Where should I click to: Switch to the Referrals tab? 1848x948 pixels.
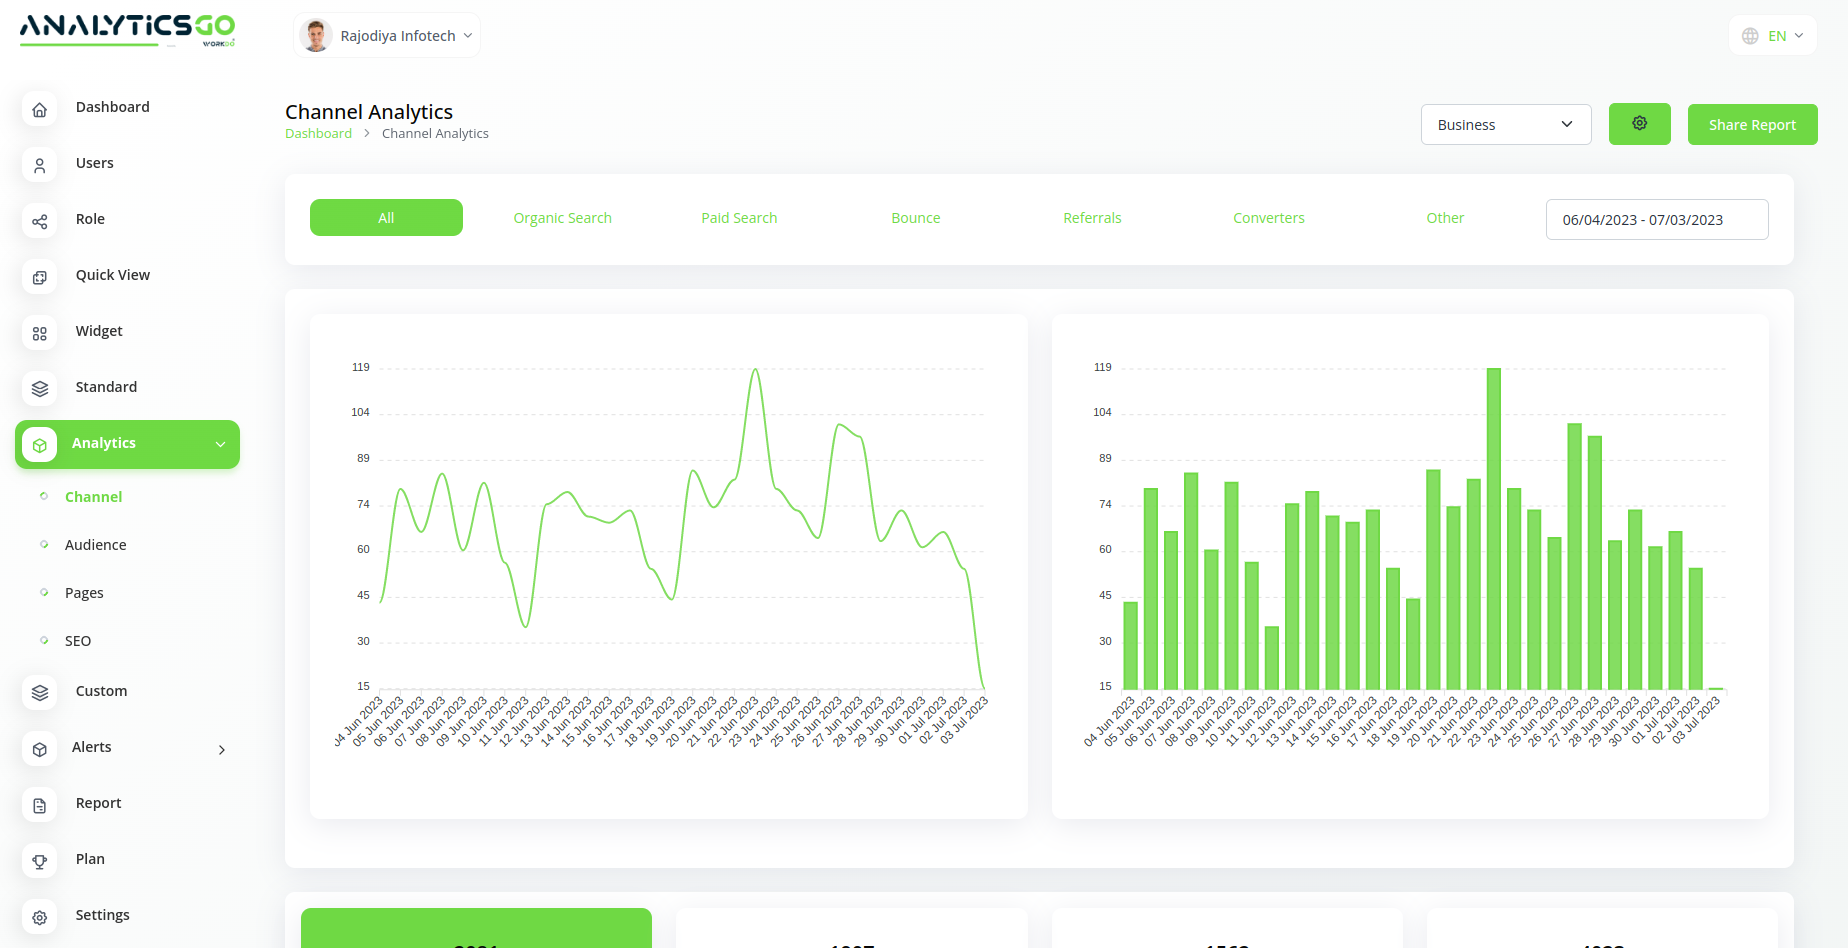tap(1092, 218)
